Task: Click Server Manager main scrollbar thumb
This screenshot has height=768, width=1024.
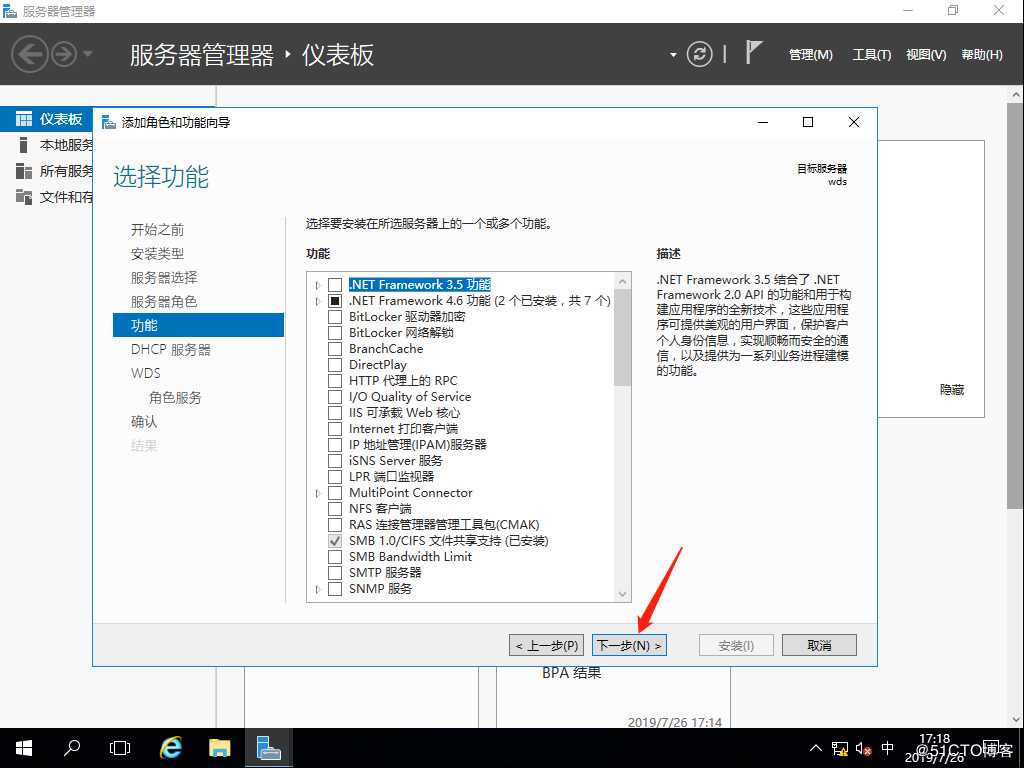Action: tap(1016, 305)
